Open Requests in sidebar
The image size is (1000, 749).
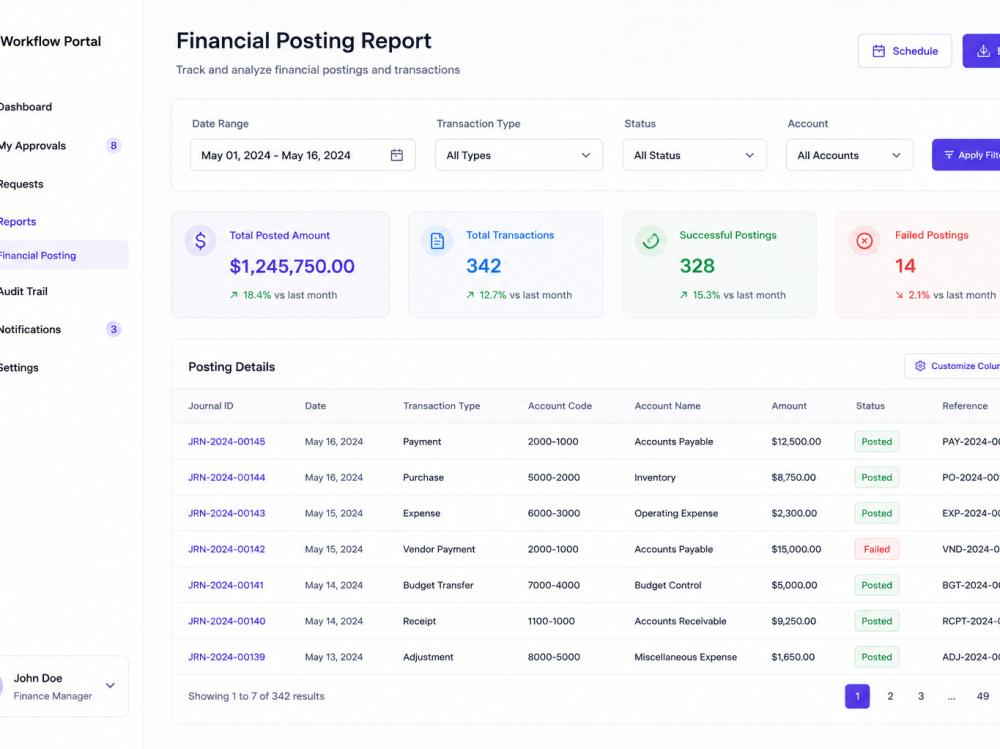coord(22,184)
